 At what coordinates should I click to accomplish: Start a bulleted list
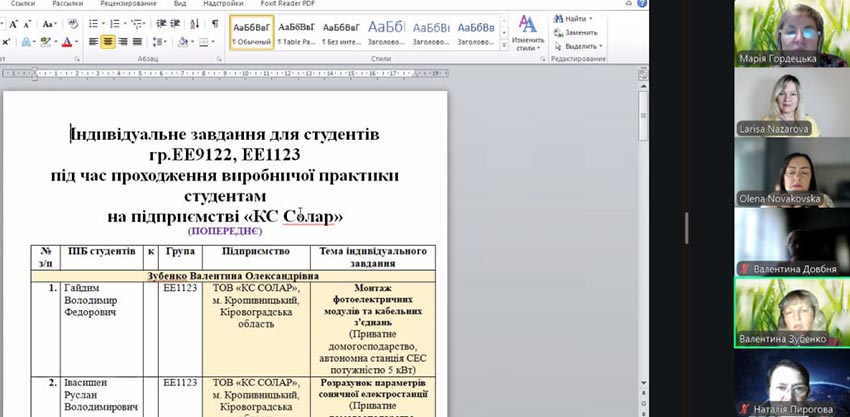(x=93, y=23)
